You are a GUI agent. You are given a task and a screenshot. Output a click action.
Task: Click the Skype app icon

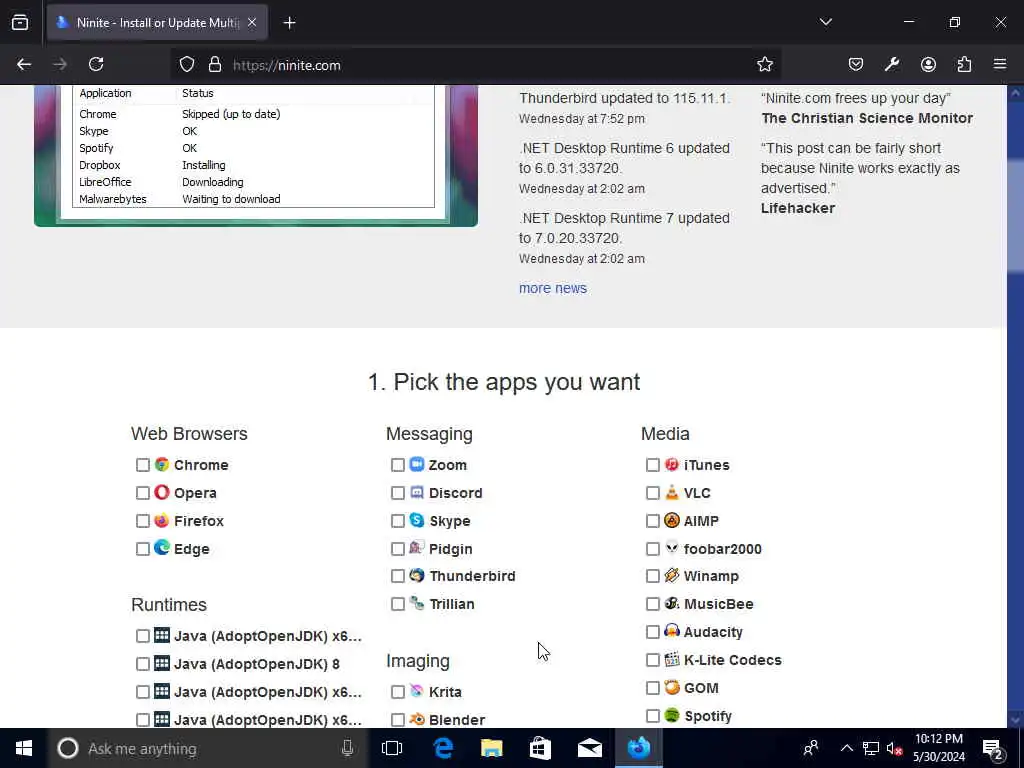(x=417, y=520)
